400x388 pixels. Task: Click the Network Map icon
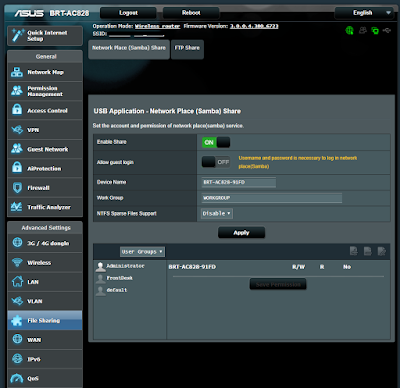(x=17, y=72)
